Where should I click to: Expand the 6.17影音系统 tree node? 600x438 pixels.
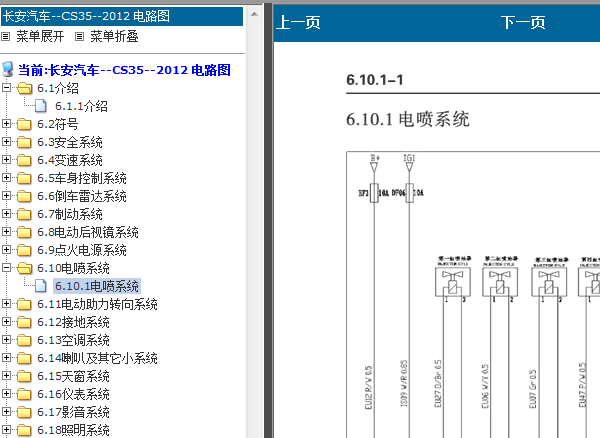click(x=6, y=411)
